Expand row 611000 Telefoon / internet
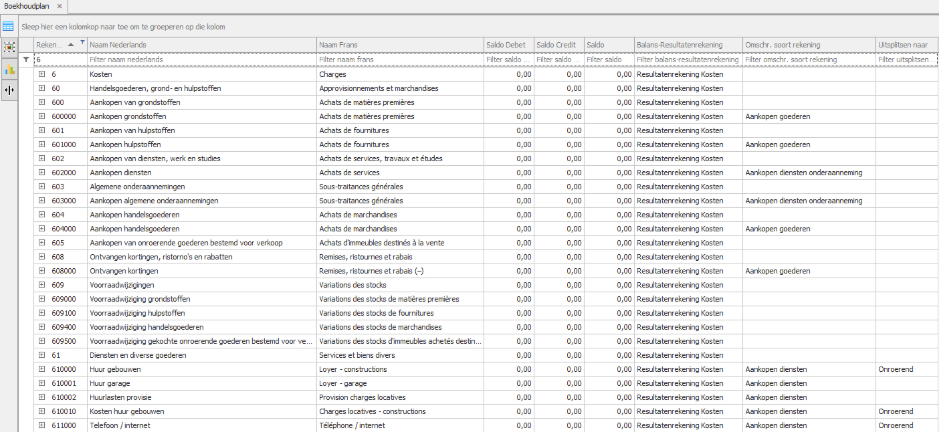 (42, 425)
